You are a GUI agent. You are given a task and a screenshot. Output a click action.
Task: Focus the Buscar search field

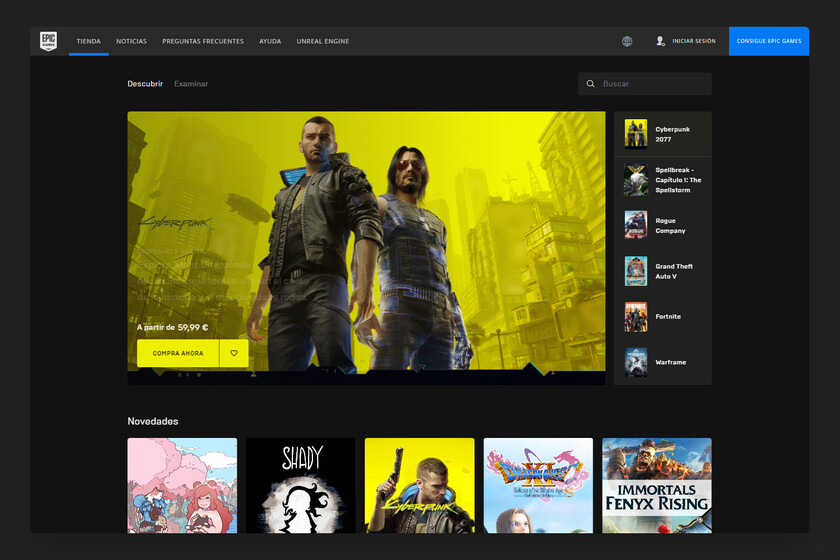coord(644,84)
